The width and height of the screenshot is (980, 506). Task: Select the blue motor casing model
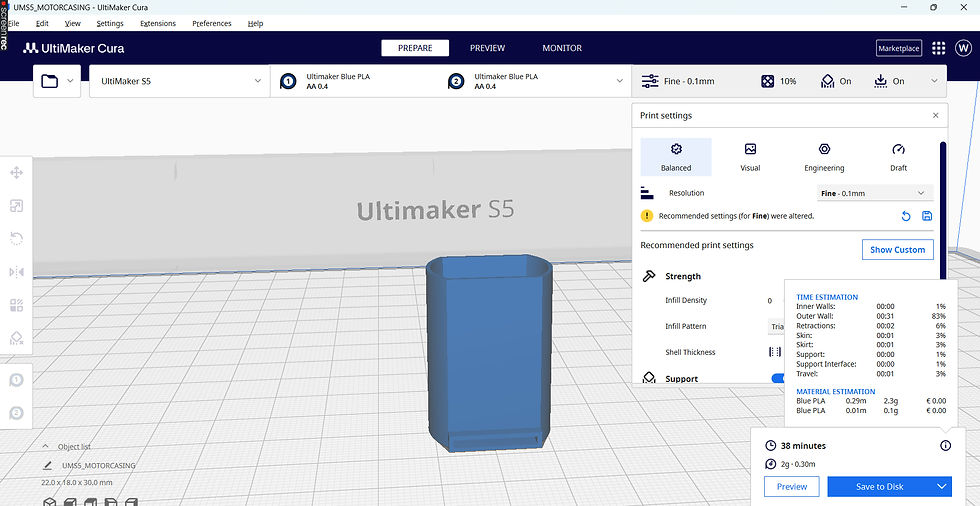[489, 353]
